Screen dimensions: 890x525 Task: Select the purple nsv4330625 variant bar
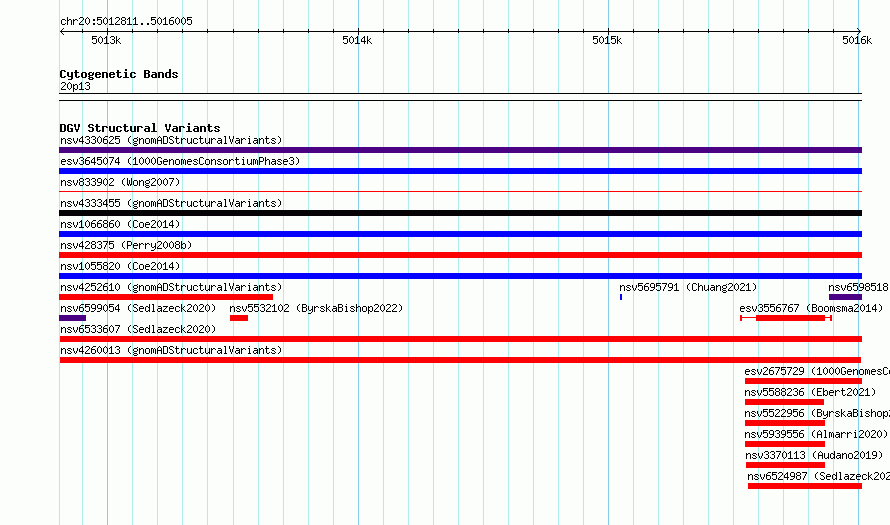[x=460, y=150]
